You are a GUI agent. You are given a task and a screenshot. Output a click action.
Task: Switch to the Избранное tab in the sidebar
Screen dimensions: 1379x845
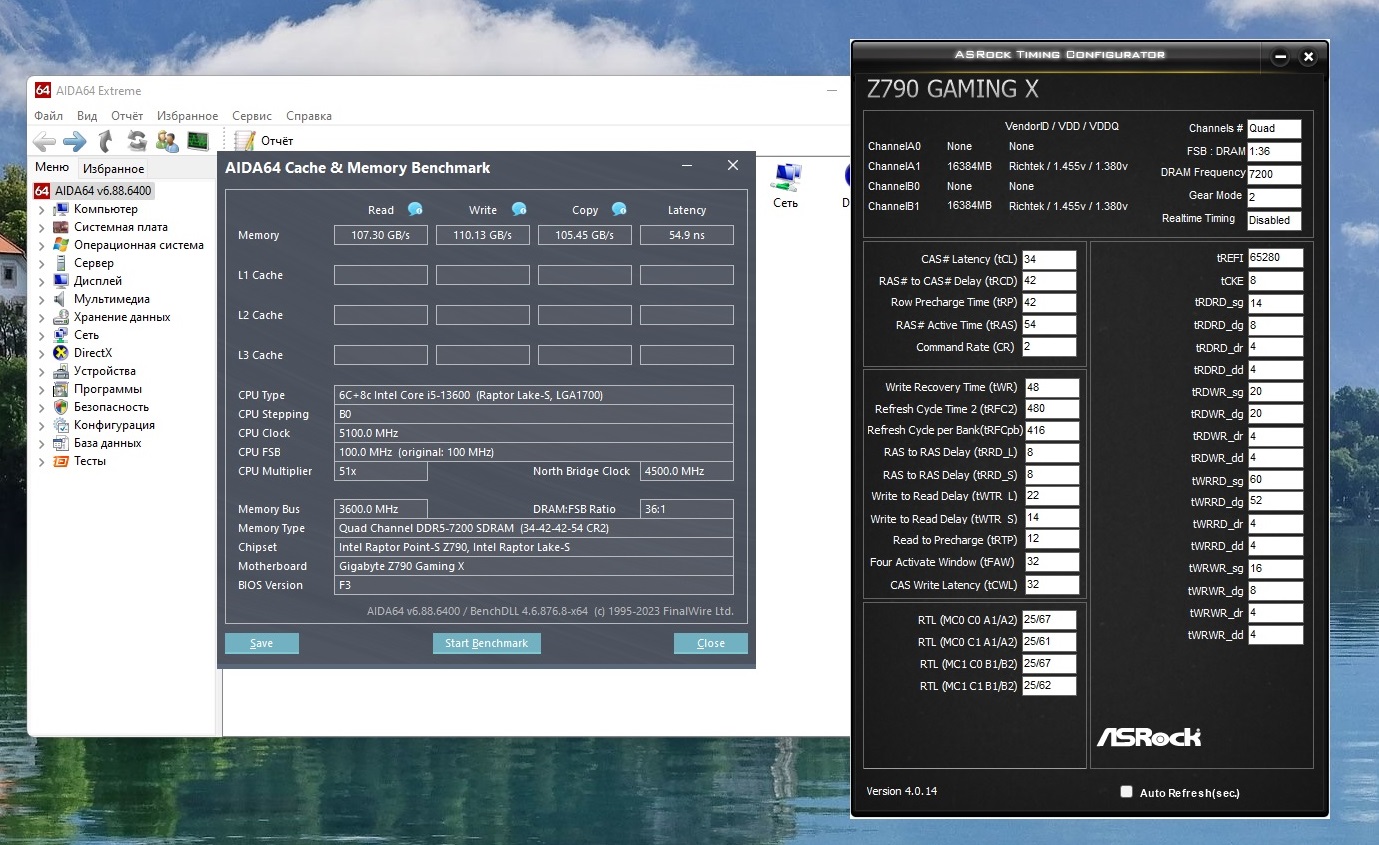(x=114, y=169)
